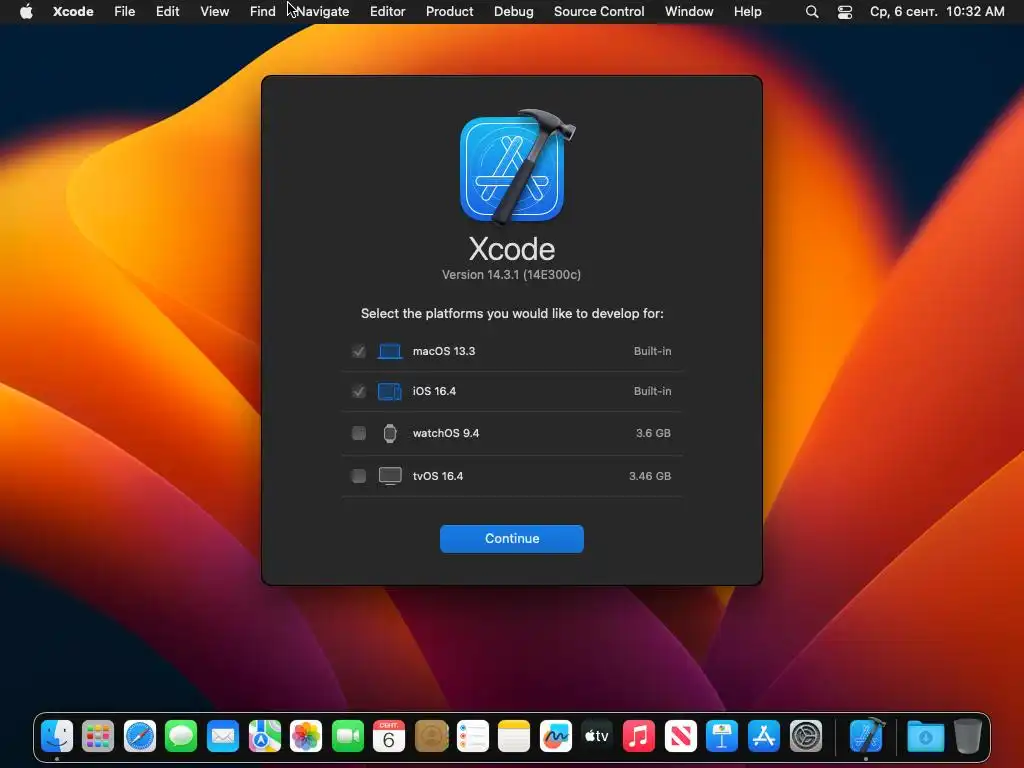
Task: Open the Window menu
Action: click(689, 12)
